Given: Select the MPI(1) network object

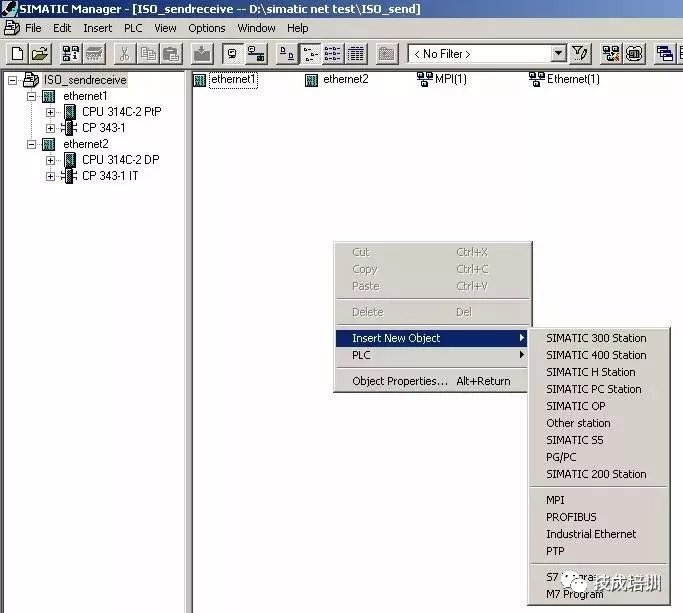Looking at the screenshot, I should (x=442, y=79).
